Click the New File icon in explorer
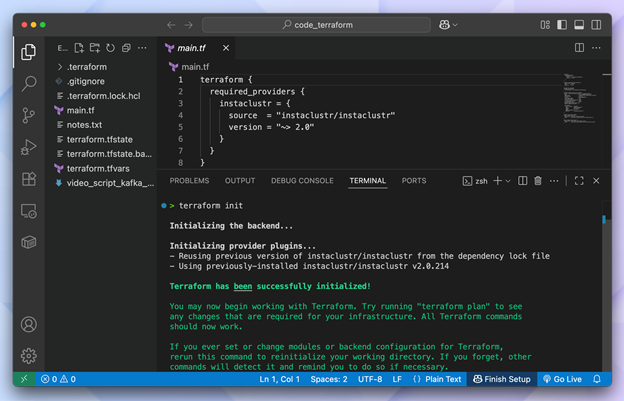This screenshot has height=401, width=624. point(79,48)
